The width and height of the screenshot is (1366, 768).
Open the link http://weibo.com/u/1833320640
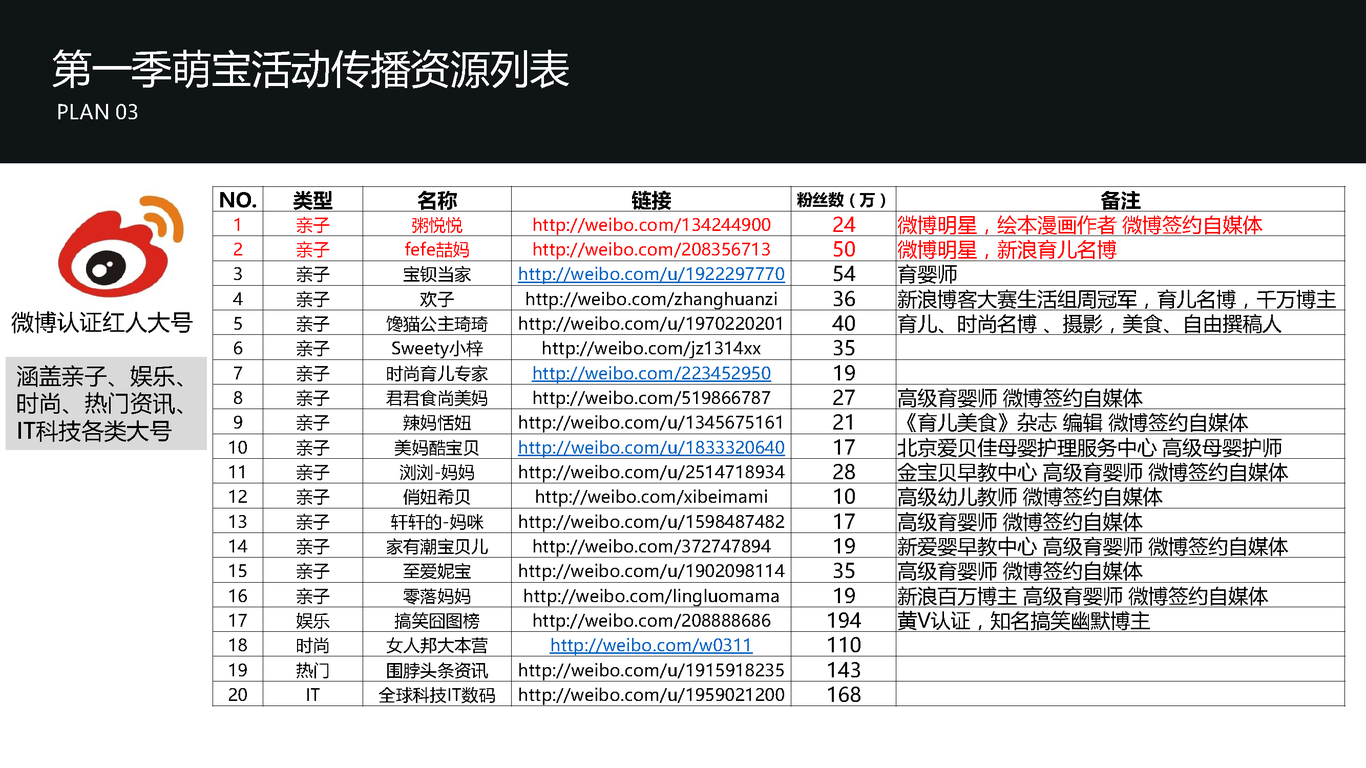click(651, 447)
